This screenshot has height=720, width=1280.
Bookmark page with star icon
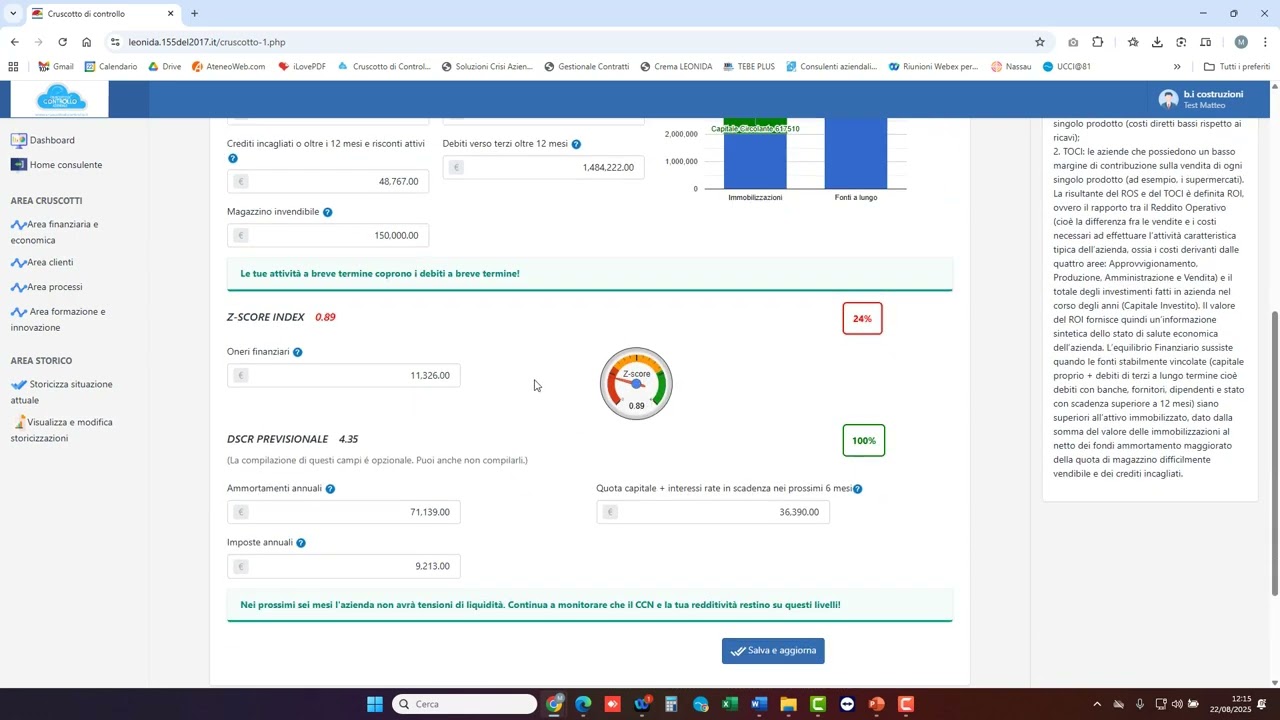tap(1040, 42)
